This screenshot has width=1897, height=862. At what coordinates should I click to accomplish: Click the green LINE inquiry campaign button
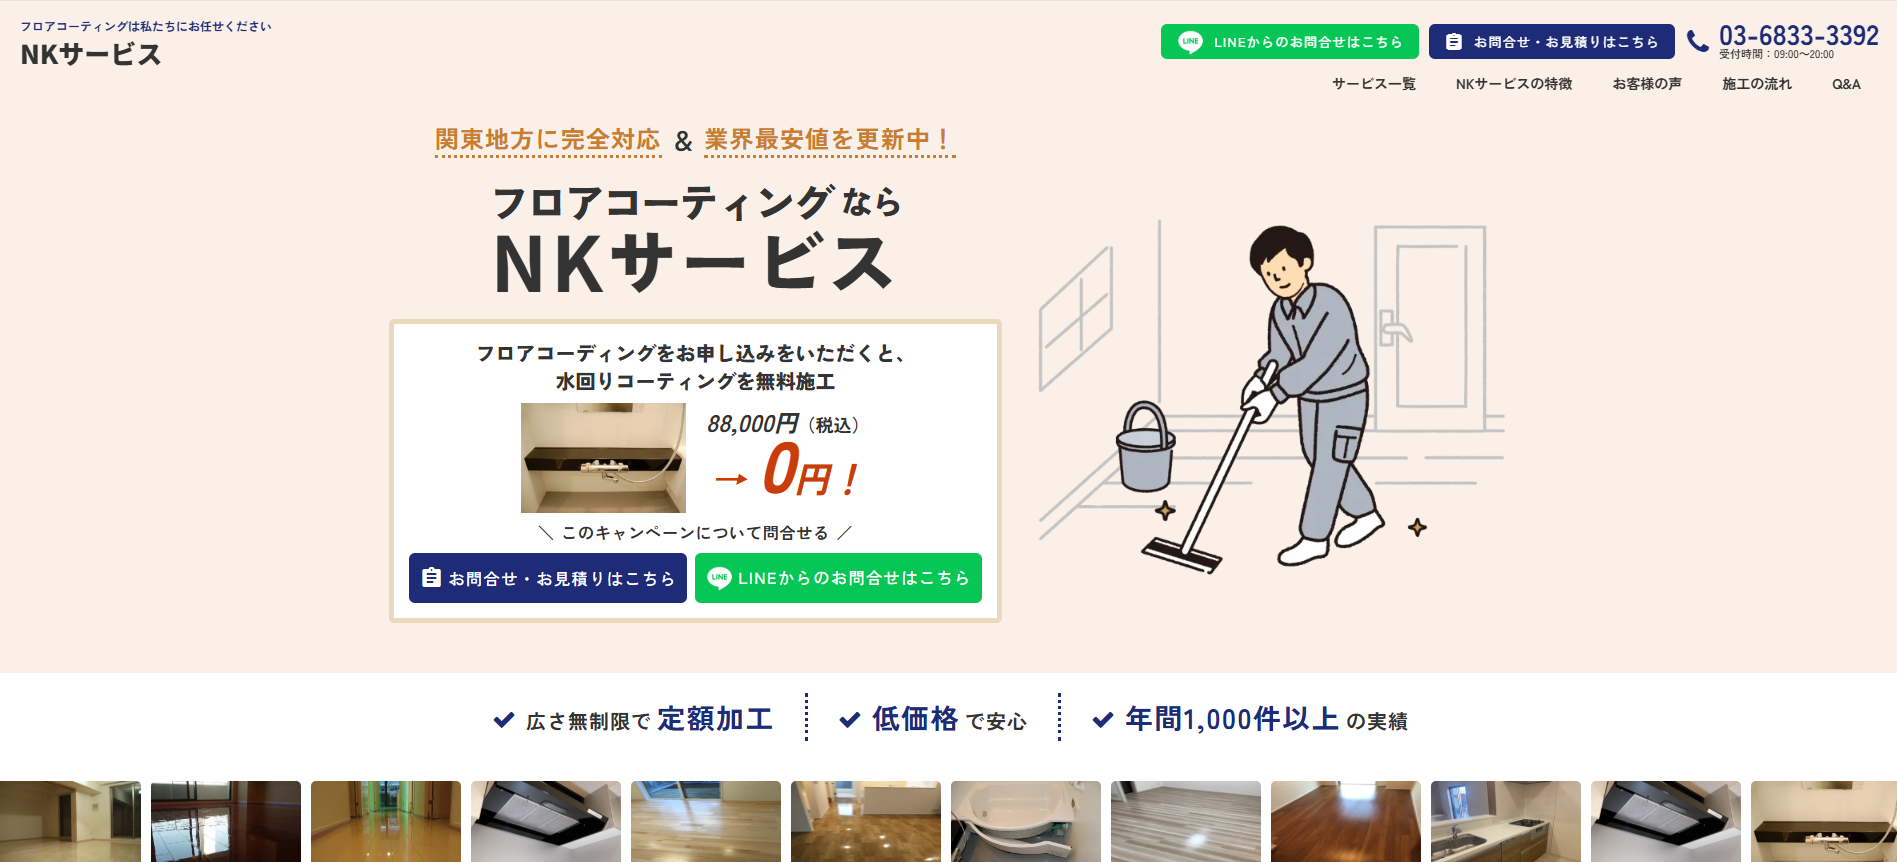click(x=838, y=578)
